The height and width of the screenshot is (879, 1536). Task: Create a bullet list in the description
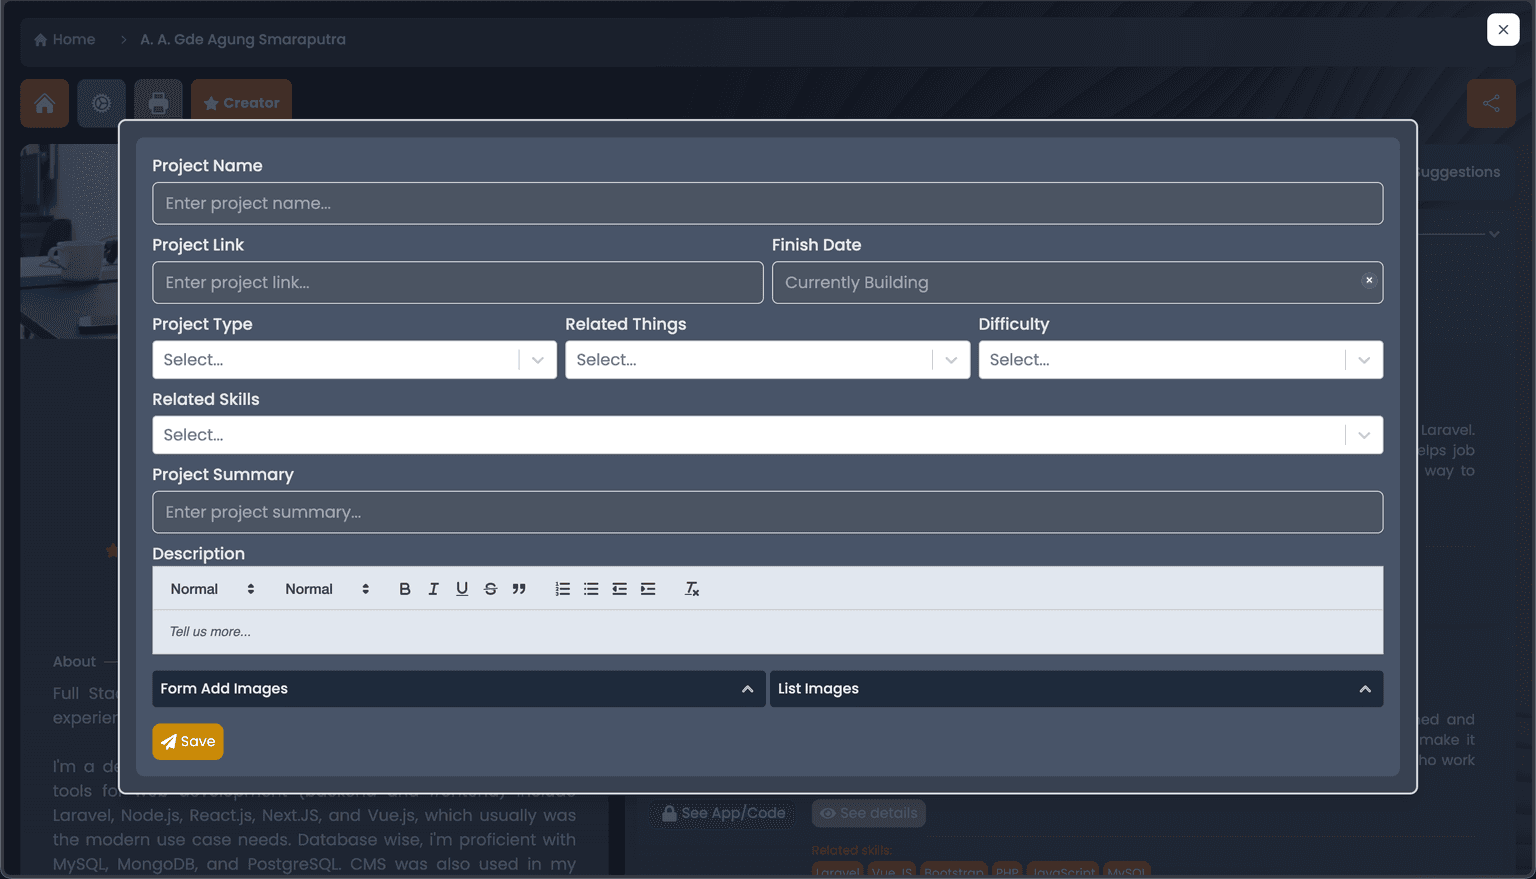coord(591,588)
